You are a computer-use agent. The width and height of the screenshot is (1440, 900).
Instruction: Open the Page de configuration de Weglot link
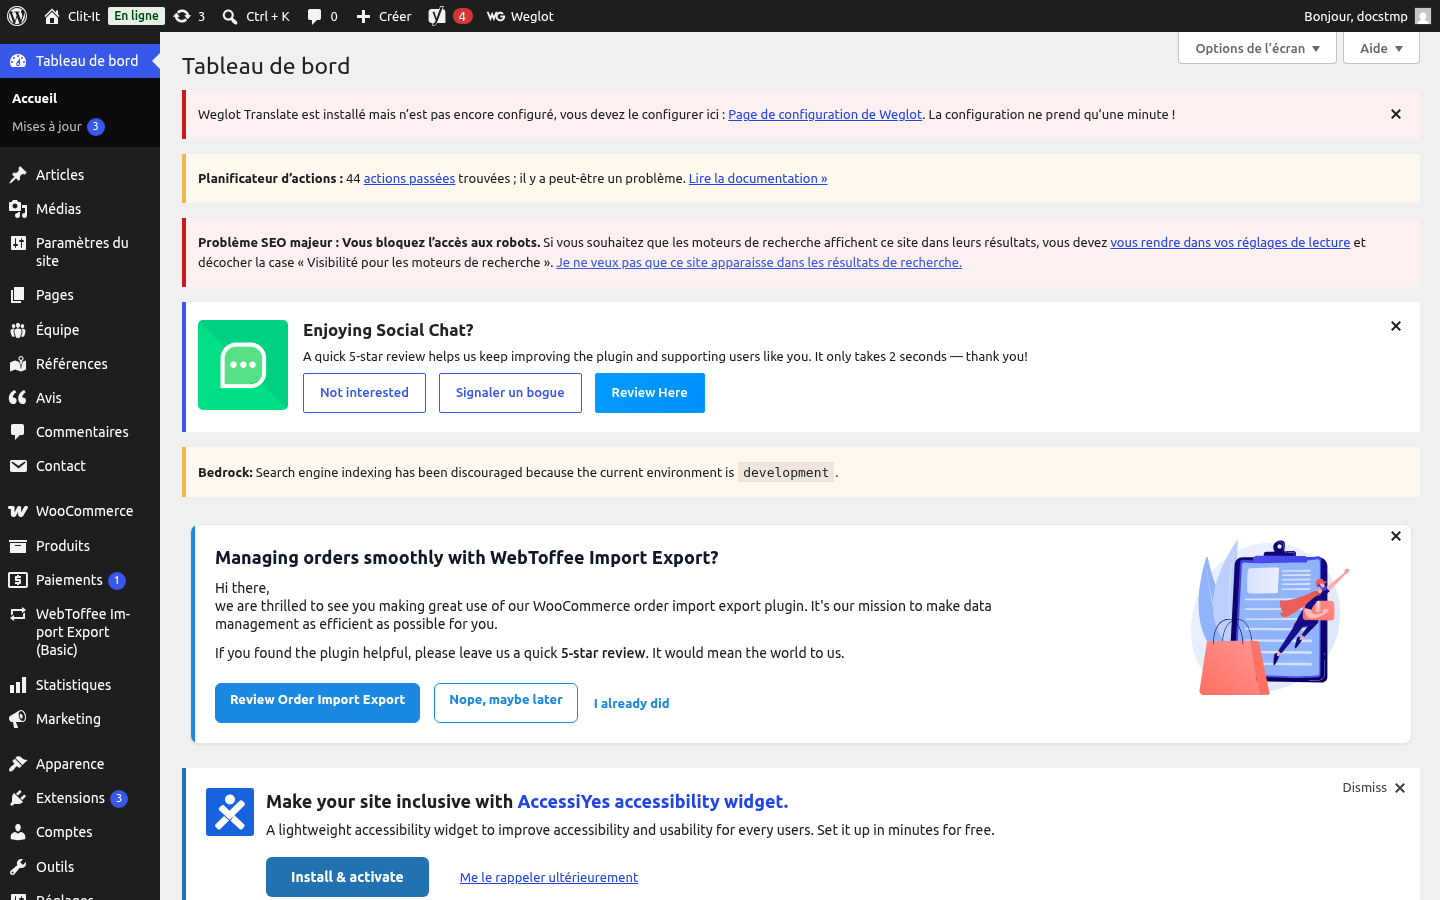coord(825,114)
